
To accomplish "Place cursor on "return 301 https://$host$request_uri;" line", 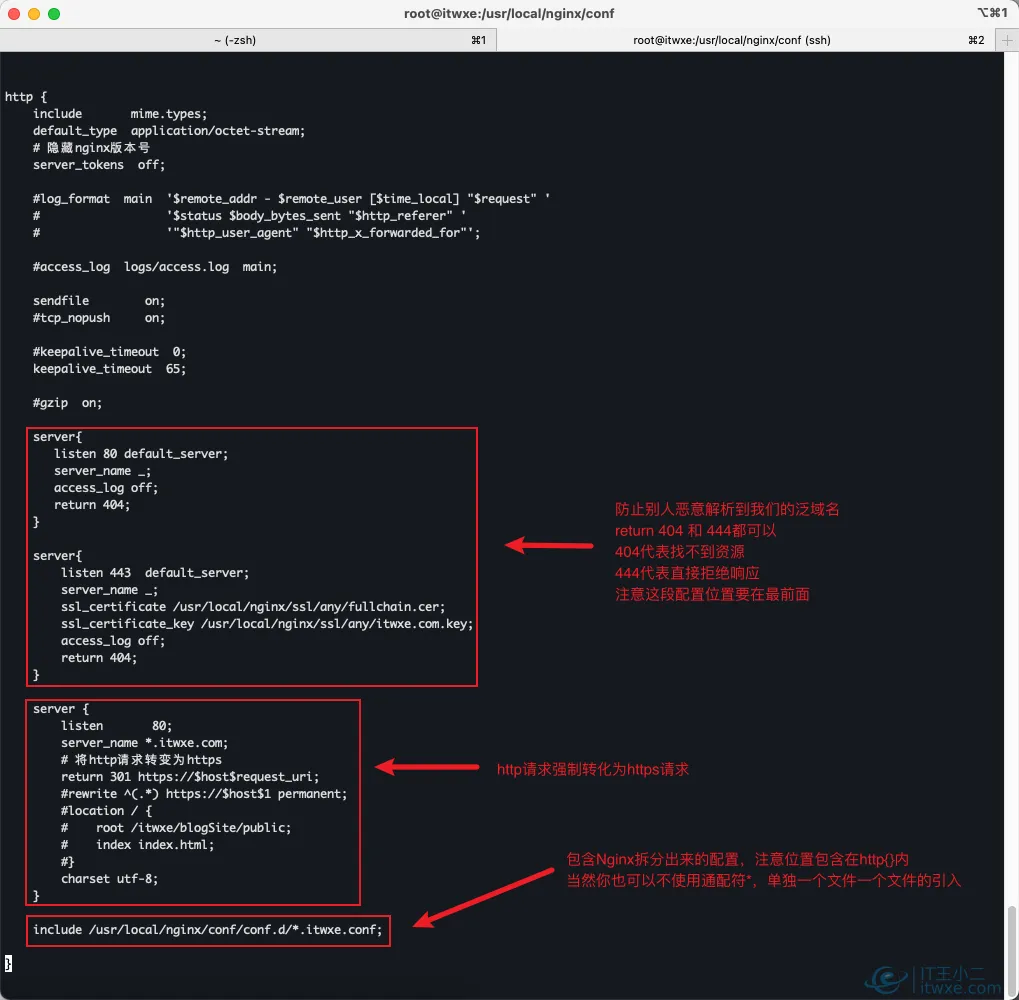I will click(x=190, y=777).
